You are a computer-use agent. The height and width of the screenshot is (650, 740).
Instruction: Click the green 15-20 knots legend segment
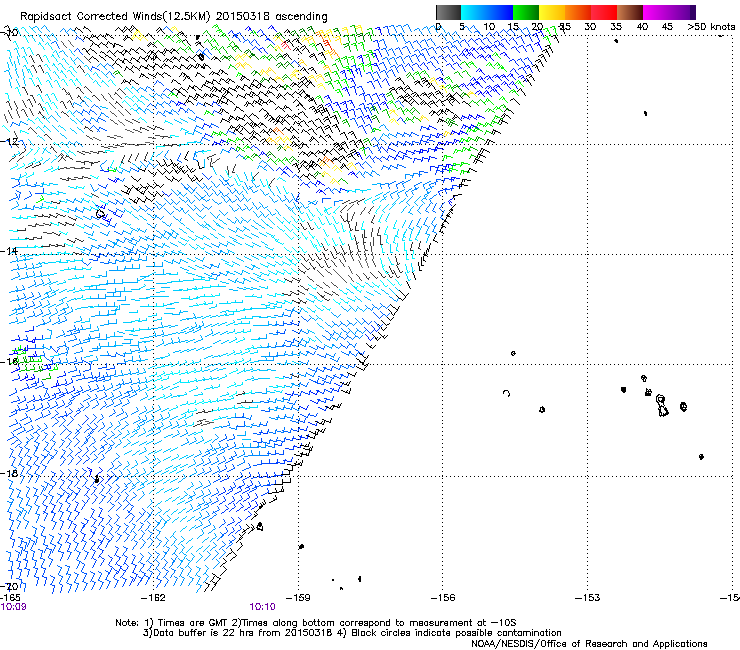tap(526, 12)
